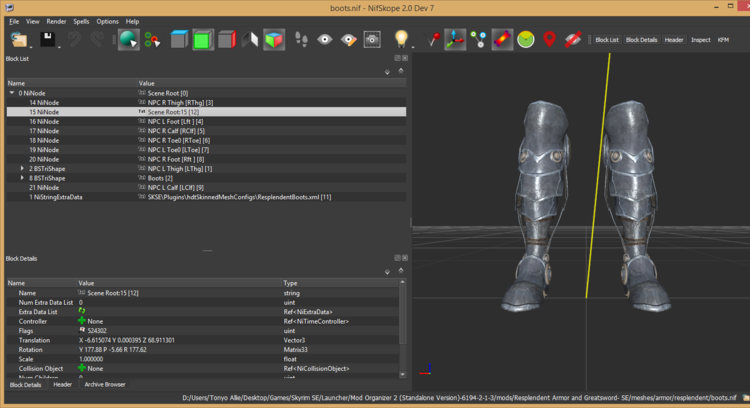This screenshot has height=408, width=750.
Task: Redo using the right curved arrow icon
Action: tap(97, 39)
